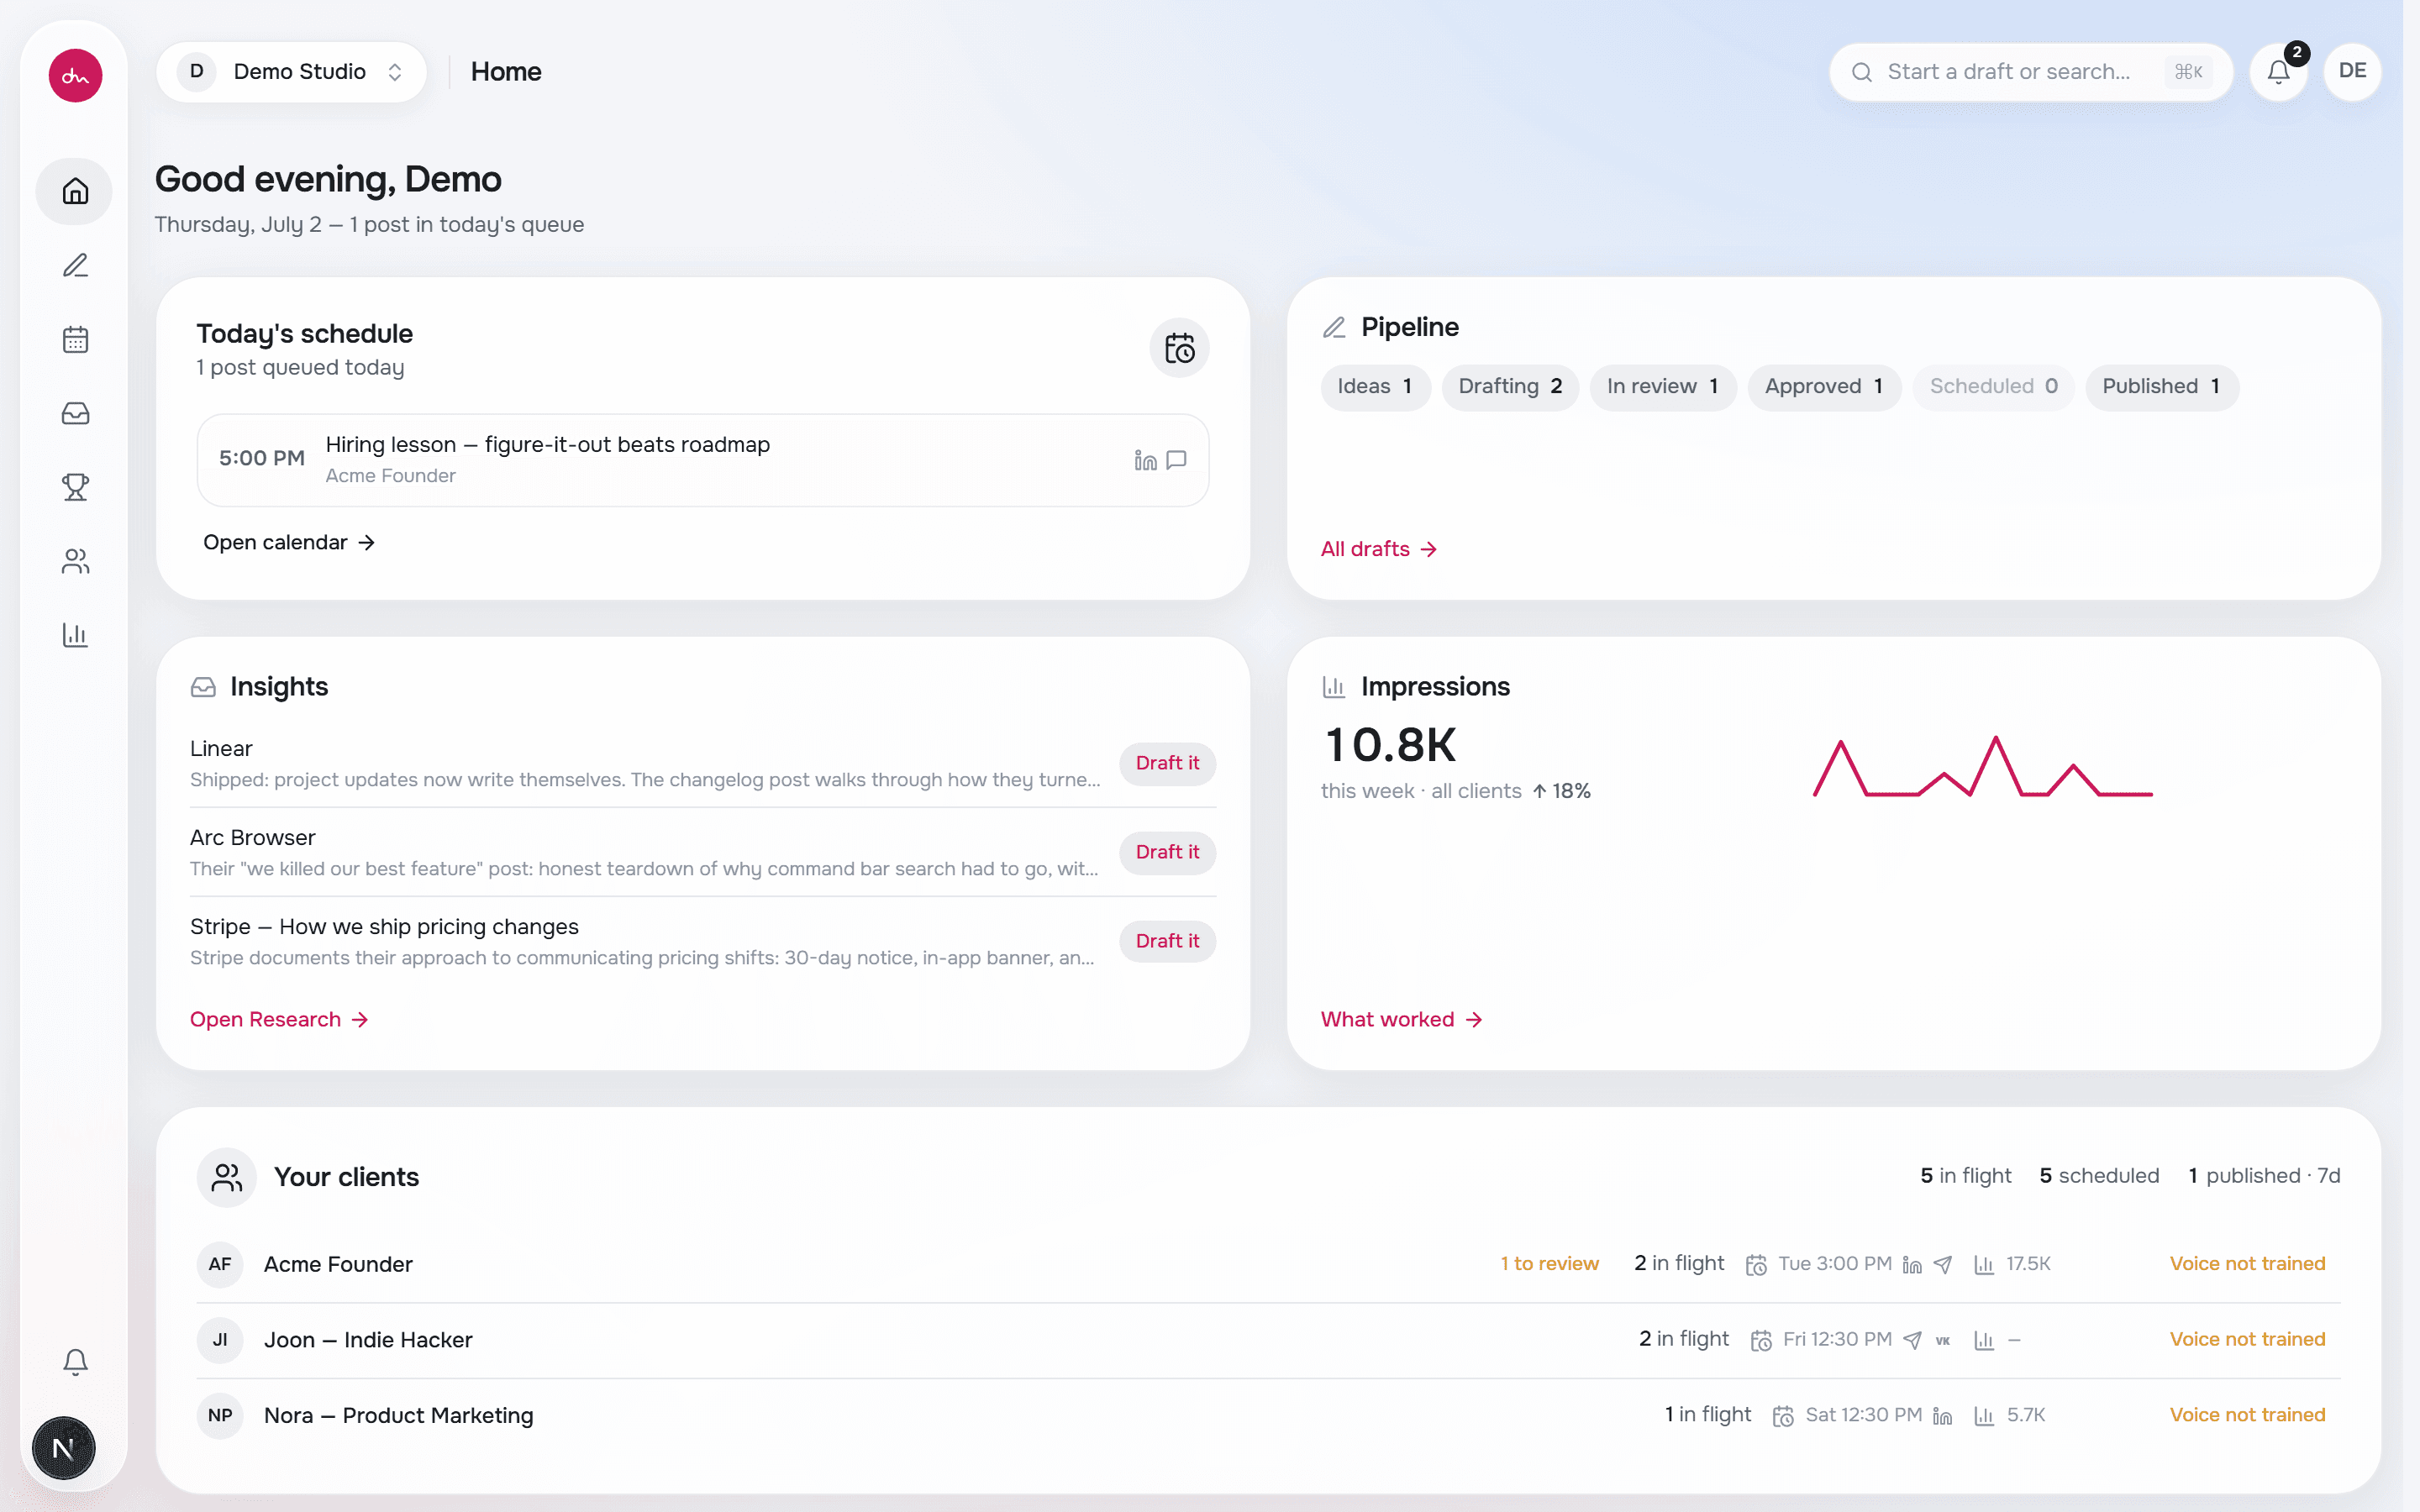Open What worked link
The image size is (2420, 1512).
click(1401, 1019)
